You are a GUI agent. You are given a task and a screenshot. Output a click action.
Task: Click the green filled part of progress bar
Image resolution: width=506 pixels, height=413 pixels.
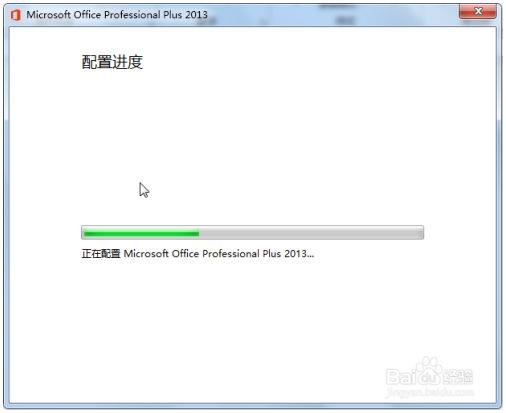coord(141,233)
